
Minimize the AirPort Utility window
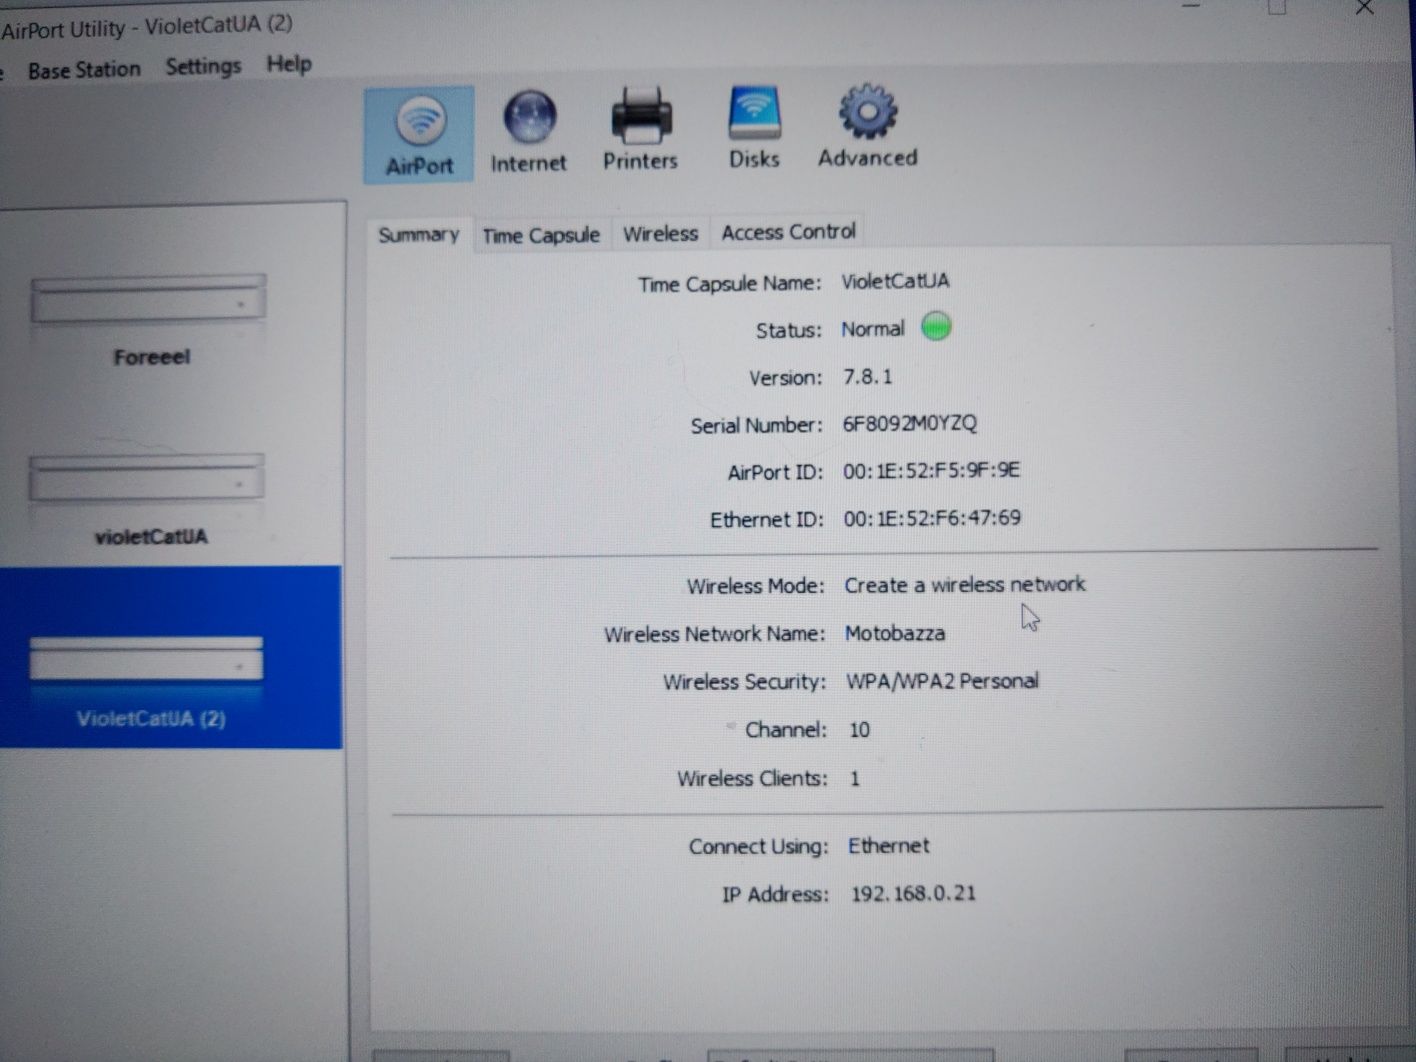[1190, 8]
